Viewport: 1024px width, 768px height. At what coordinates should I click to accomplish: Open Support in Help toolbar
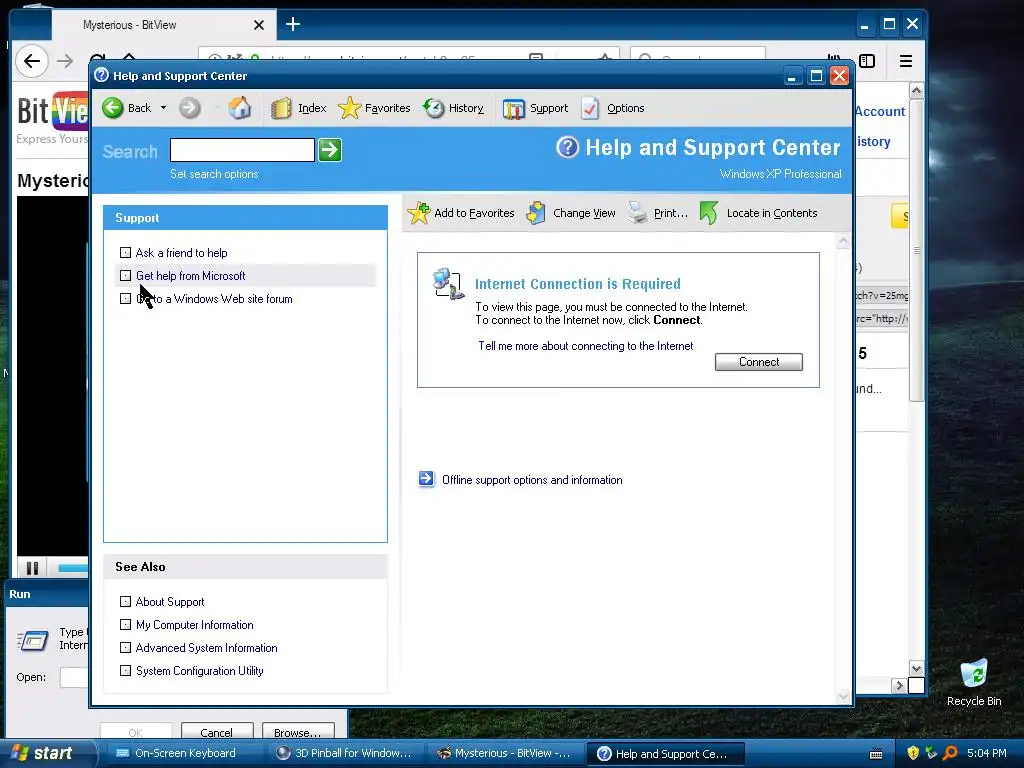point(536,108)
